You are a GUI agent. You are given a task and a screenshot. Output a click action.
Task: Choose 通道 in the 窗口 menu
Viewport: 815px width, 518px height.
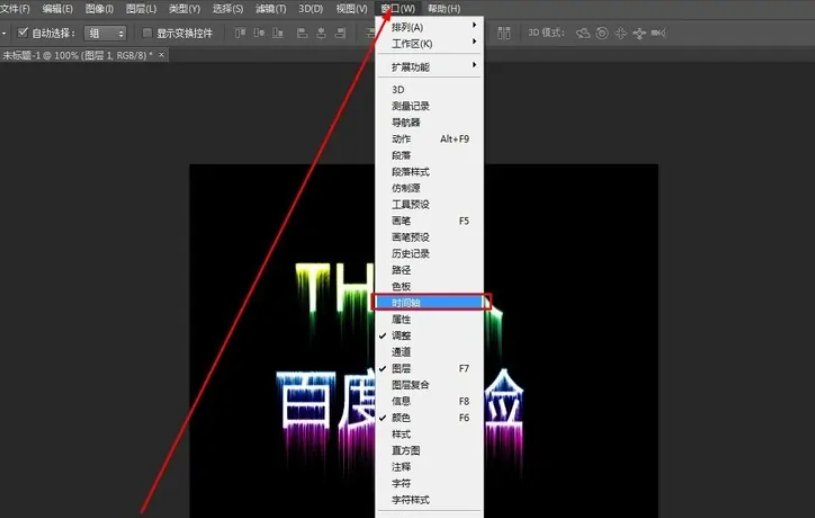[429, 352]
